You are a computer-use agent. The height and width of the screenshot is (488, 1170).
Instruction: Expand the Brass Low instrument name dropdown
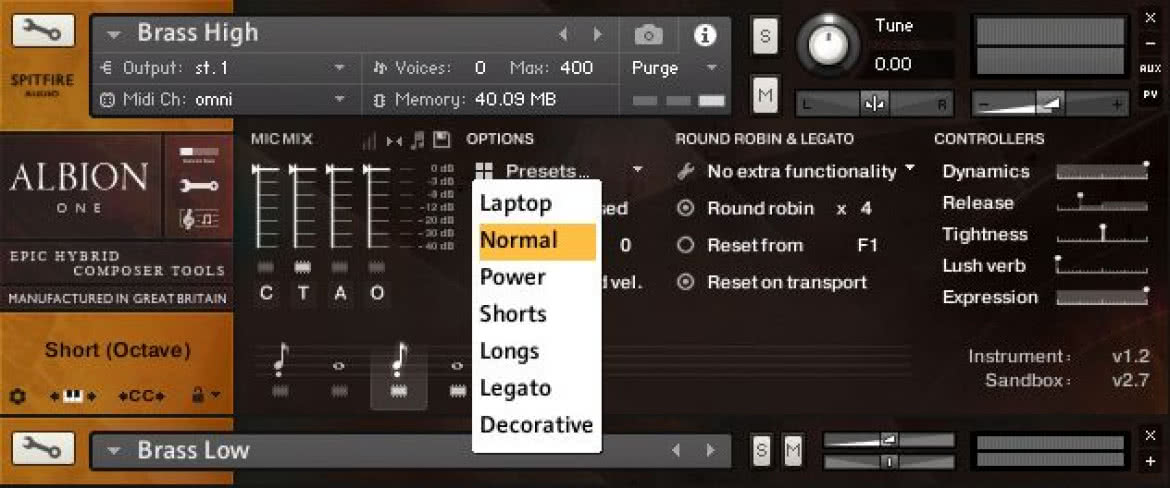coord(113,451)
